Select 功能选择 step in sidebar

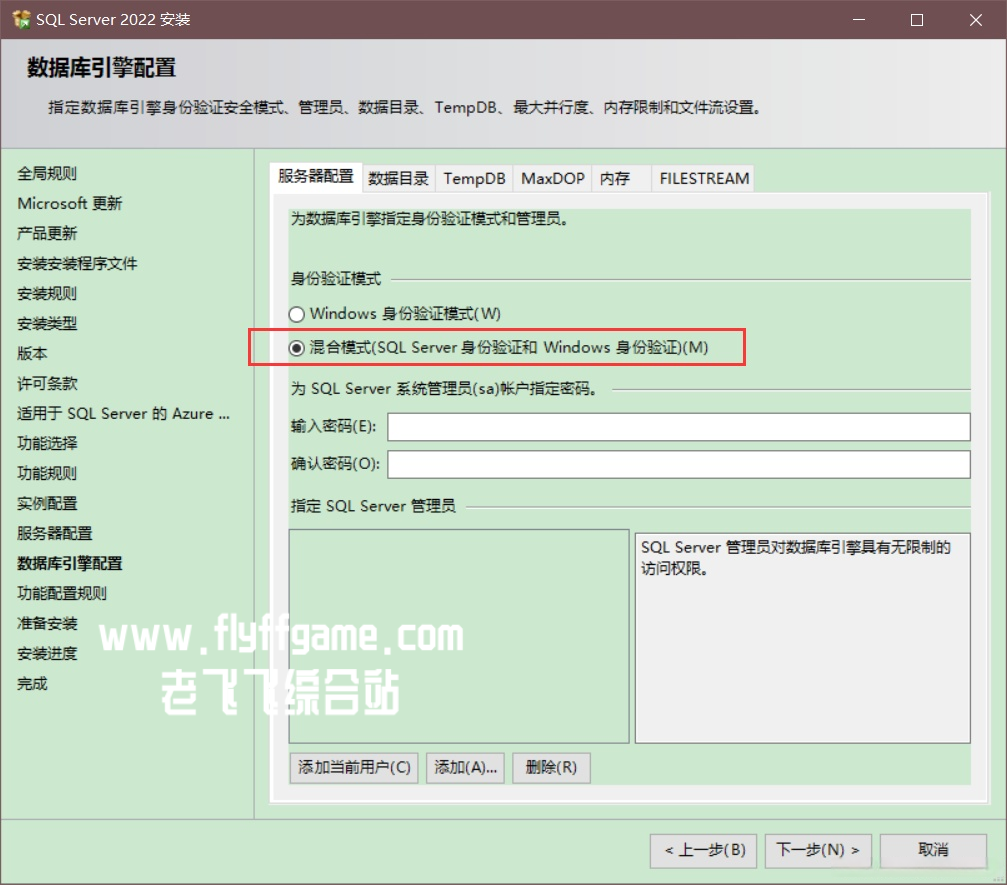(47, 444)
